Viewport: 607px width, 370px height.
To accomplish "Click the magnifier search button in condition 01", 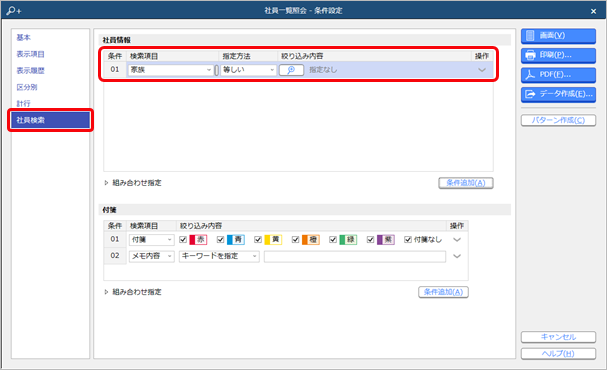I will (x=291, y=70).
